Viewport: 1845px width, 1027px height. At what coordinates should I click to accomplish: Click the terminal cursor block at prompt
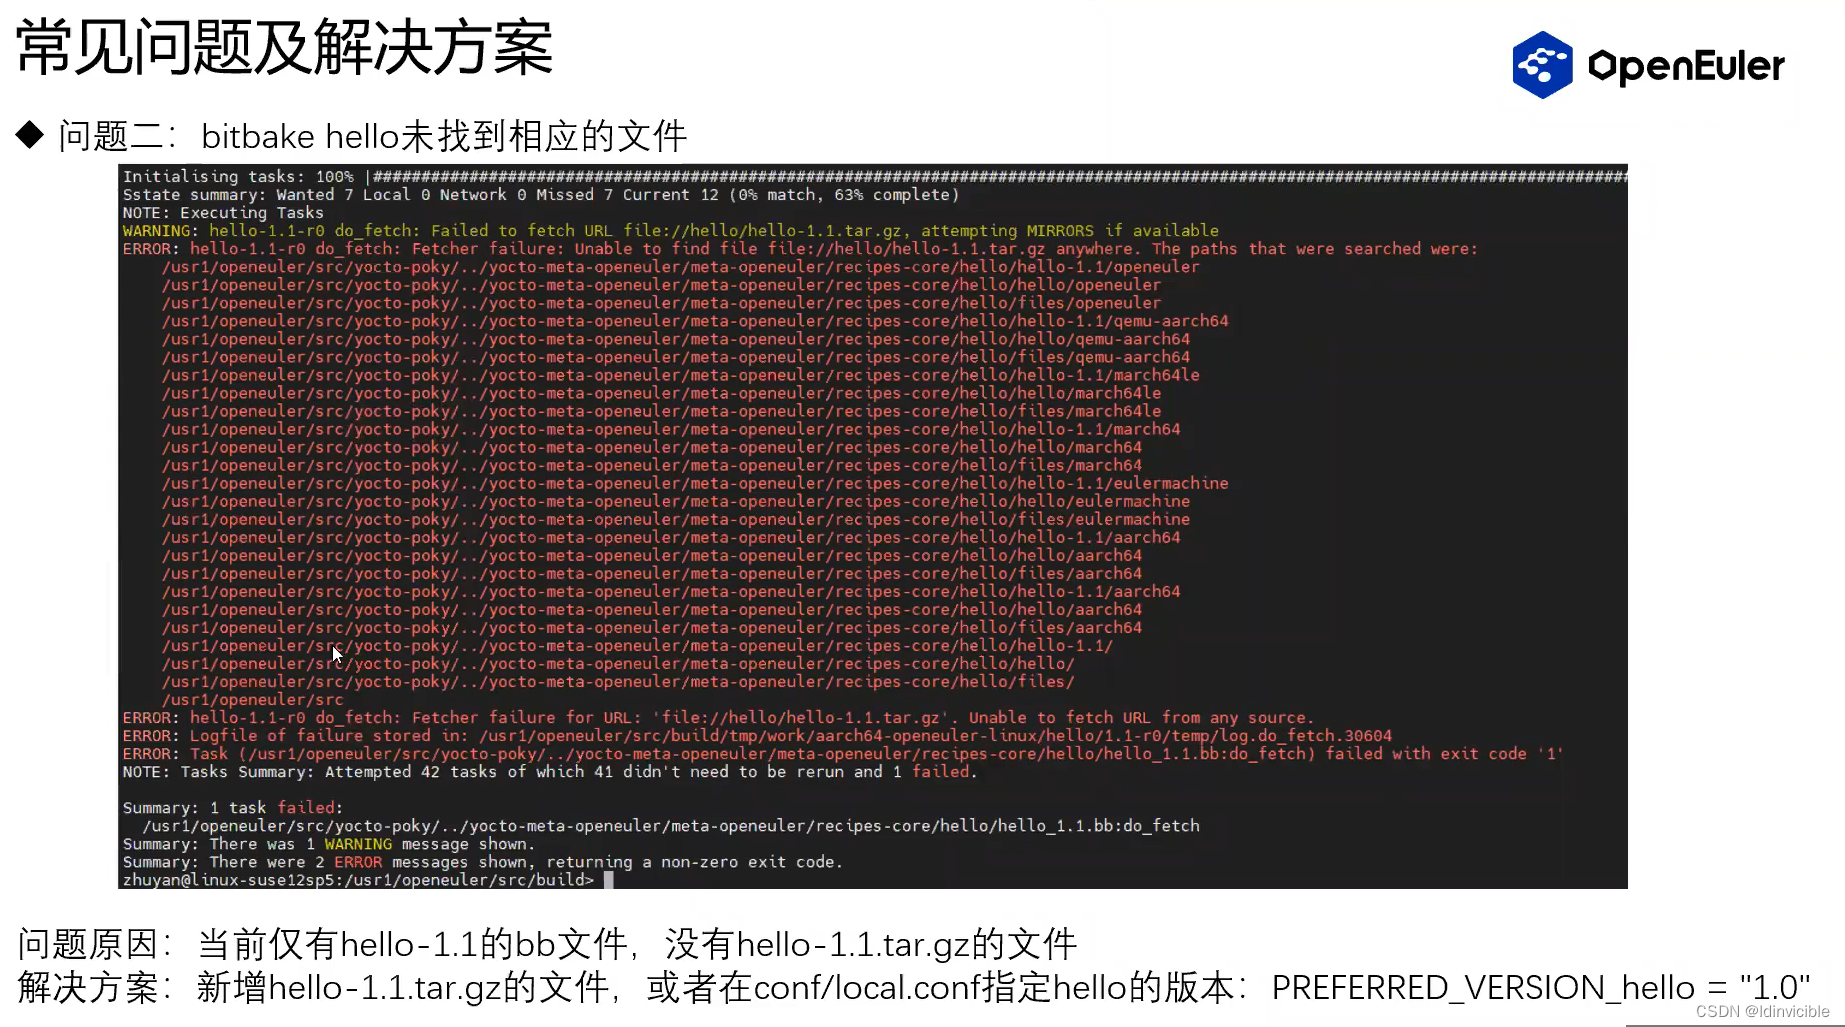tap(610, 880)
